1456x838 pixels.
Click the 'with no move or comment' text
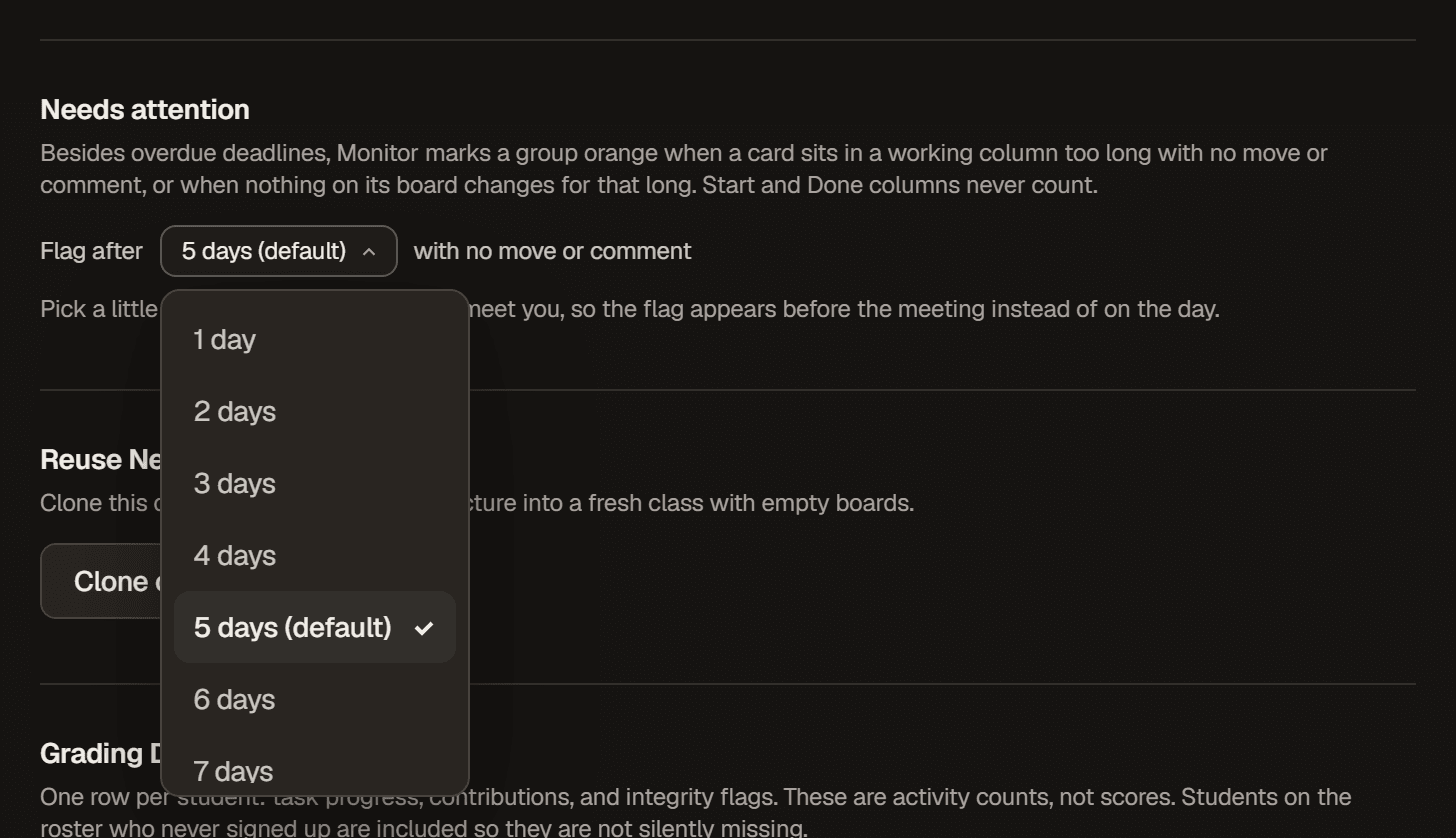(552, 251)
